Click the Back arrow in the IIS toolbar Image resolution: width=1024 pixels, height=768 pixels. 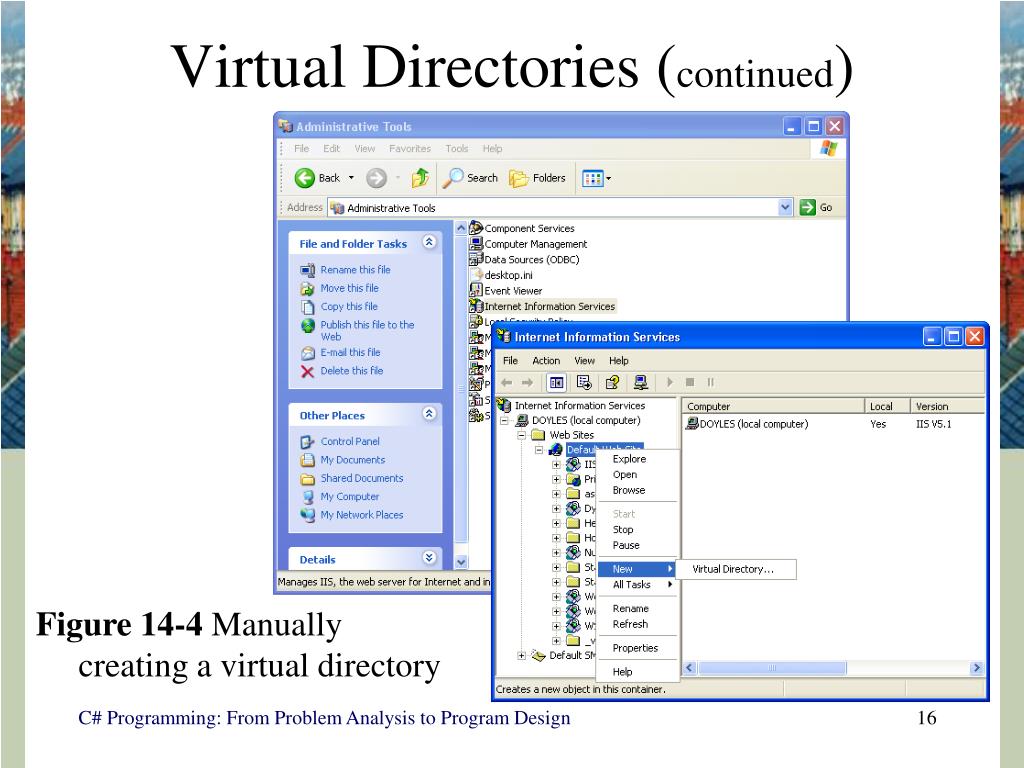507,383
